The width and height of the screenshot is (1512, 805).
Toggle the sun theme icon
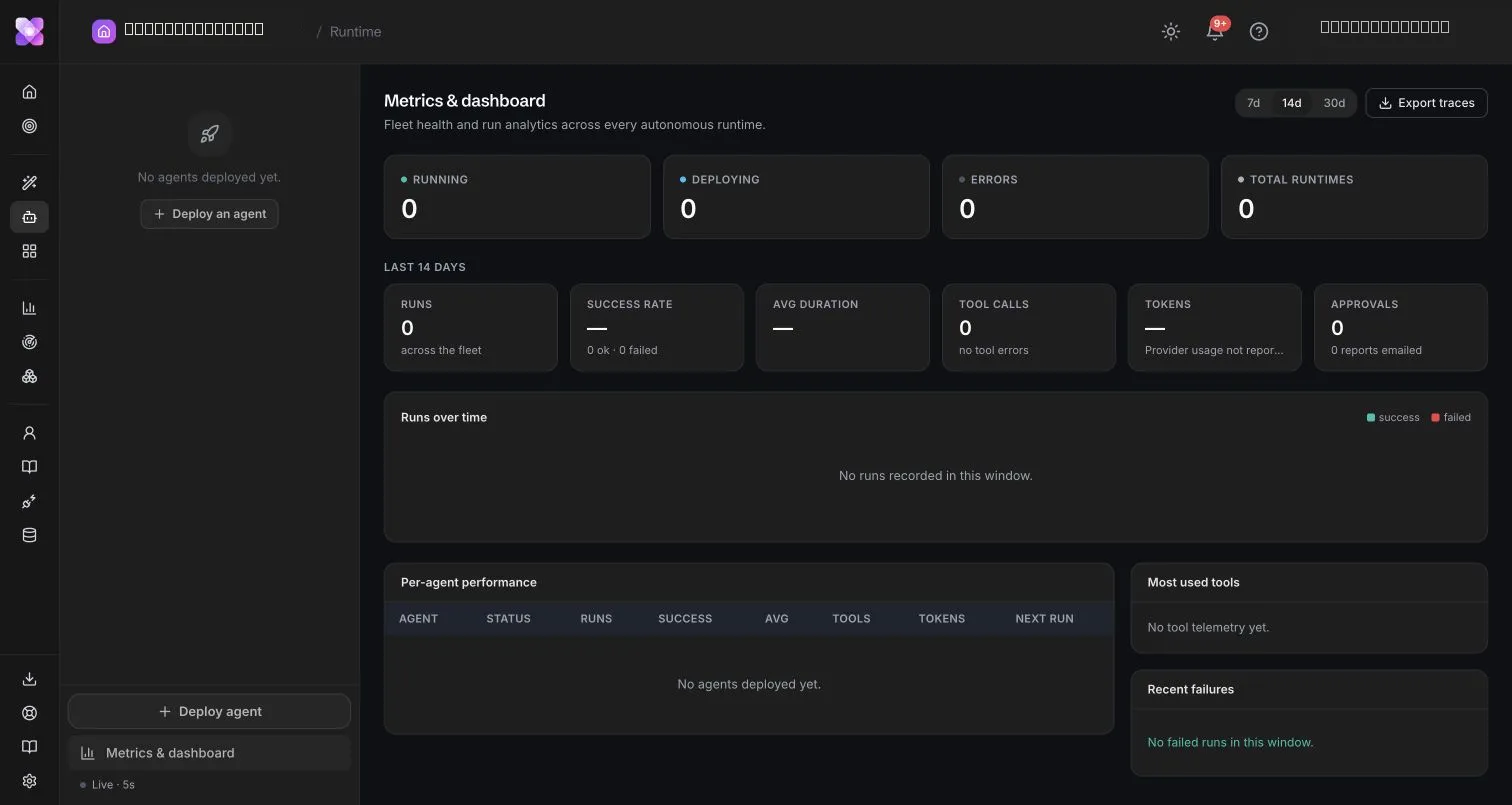1171,31
